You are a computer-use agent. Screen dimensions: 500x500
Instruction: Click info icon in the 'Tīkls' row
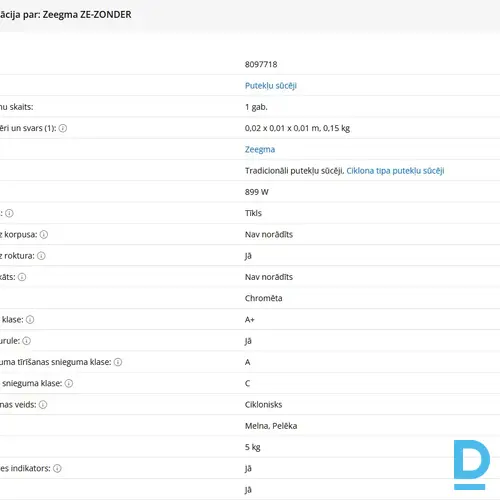(9, 213)
